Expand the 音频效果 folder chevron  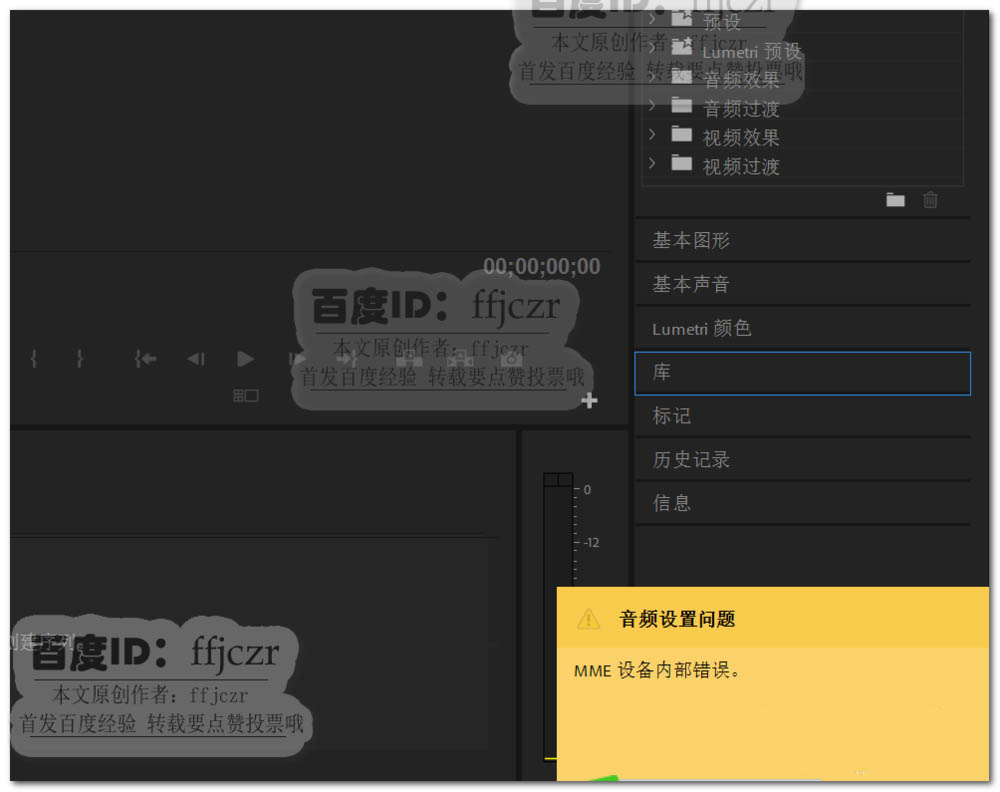coord(652,76)
